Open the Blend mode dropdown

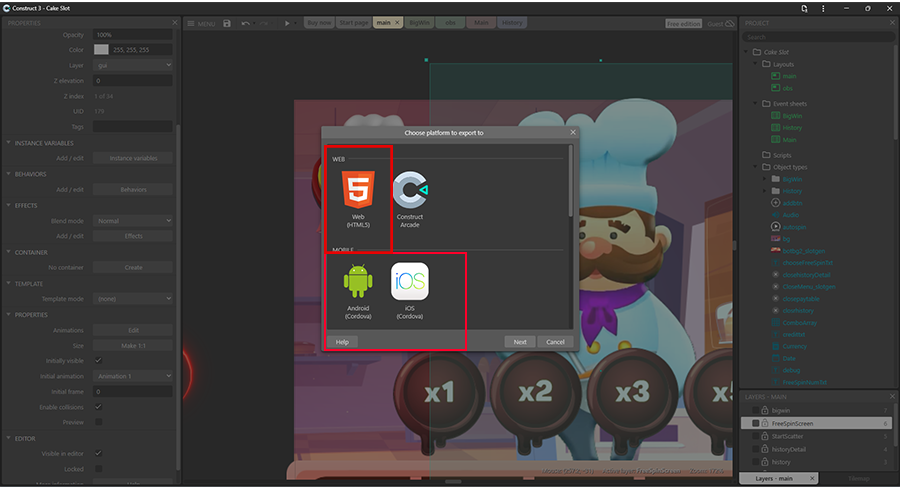[133, 221]
